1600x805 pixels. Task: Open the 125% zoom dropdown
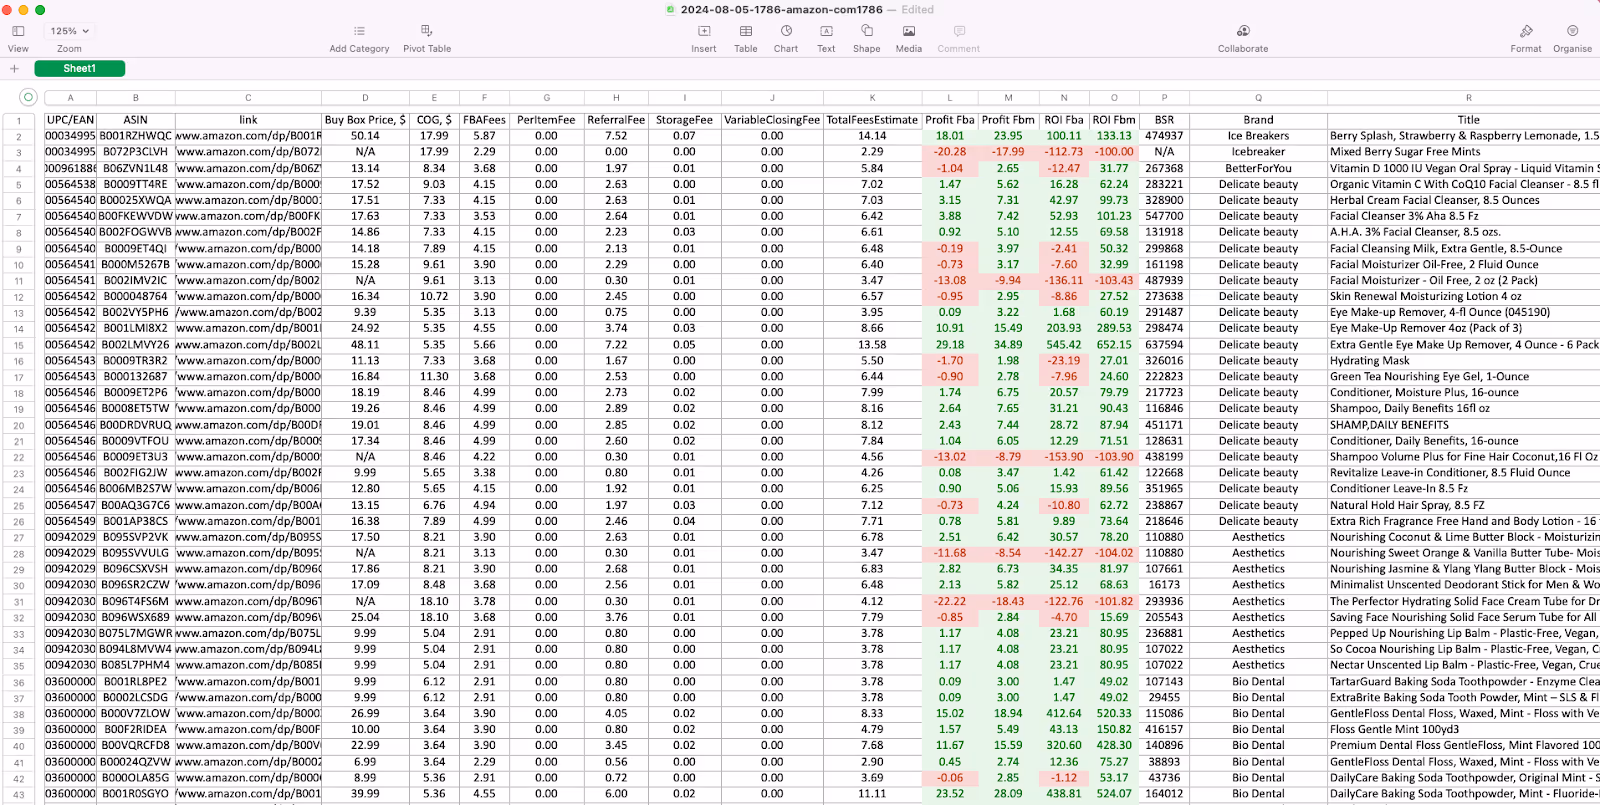(69, 31)
